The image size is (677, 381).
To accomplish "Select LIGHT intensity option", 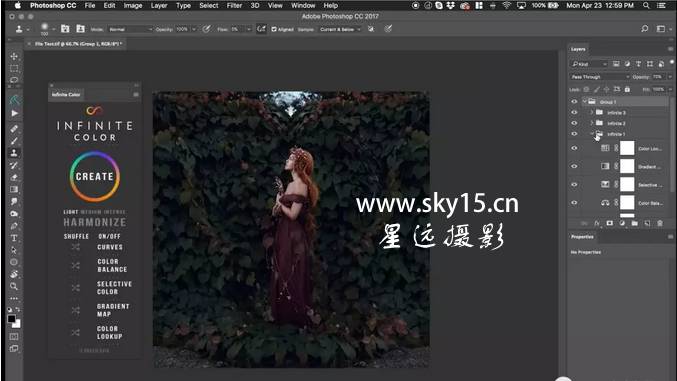I will coord(71,212).
